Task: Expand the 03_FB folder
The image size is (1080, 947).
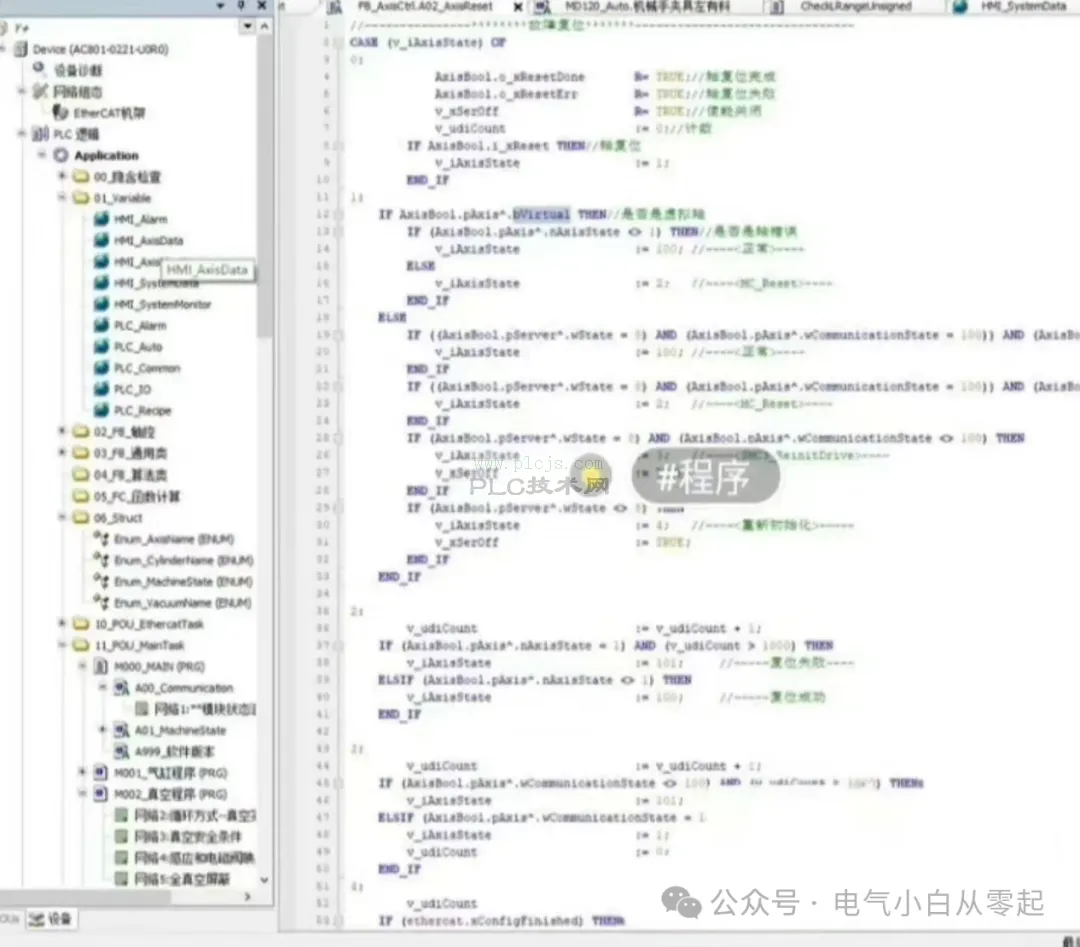Action: point(62,452)
